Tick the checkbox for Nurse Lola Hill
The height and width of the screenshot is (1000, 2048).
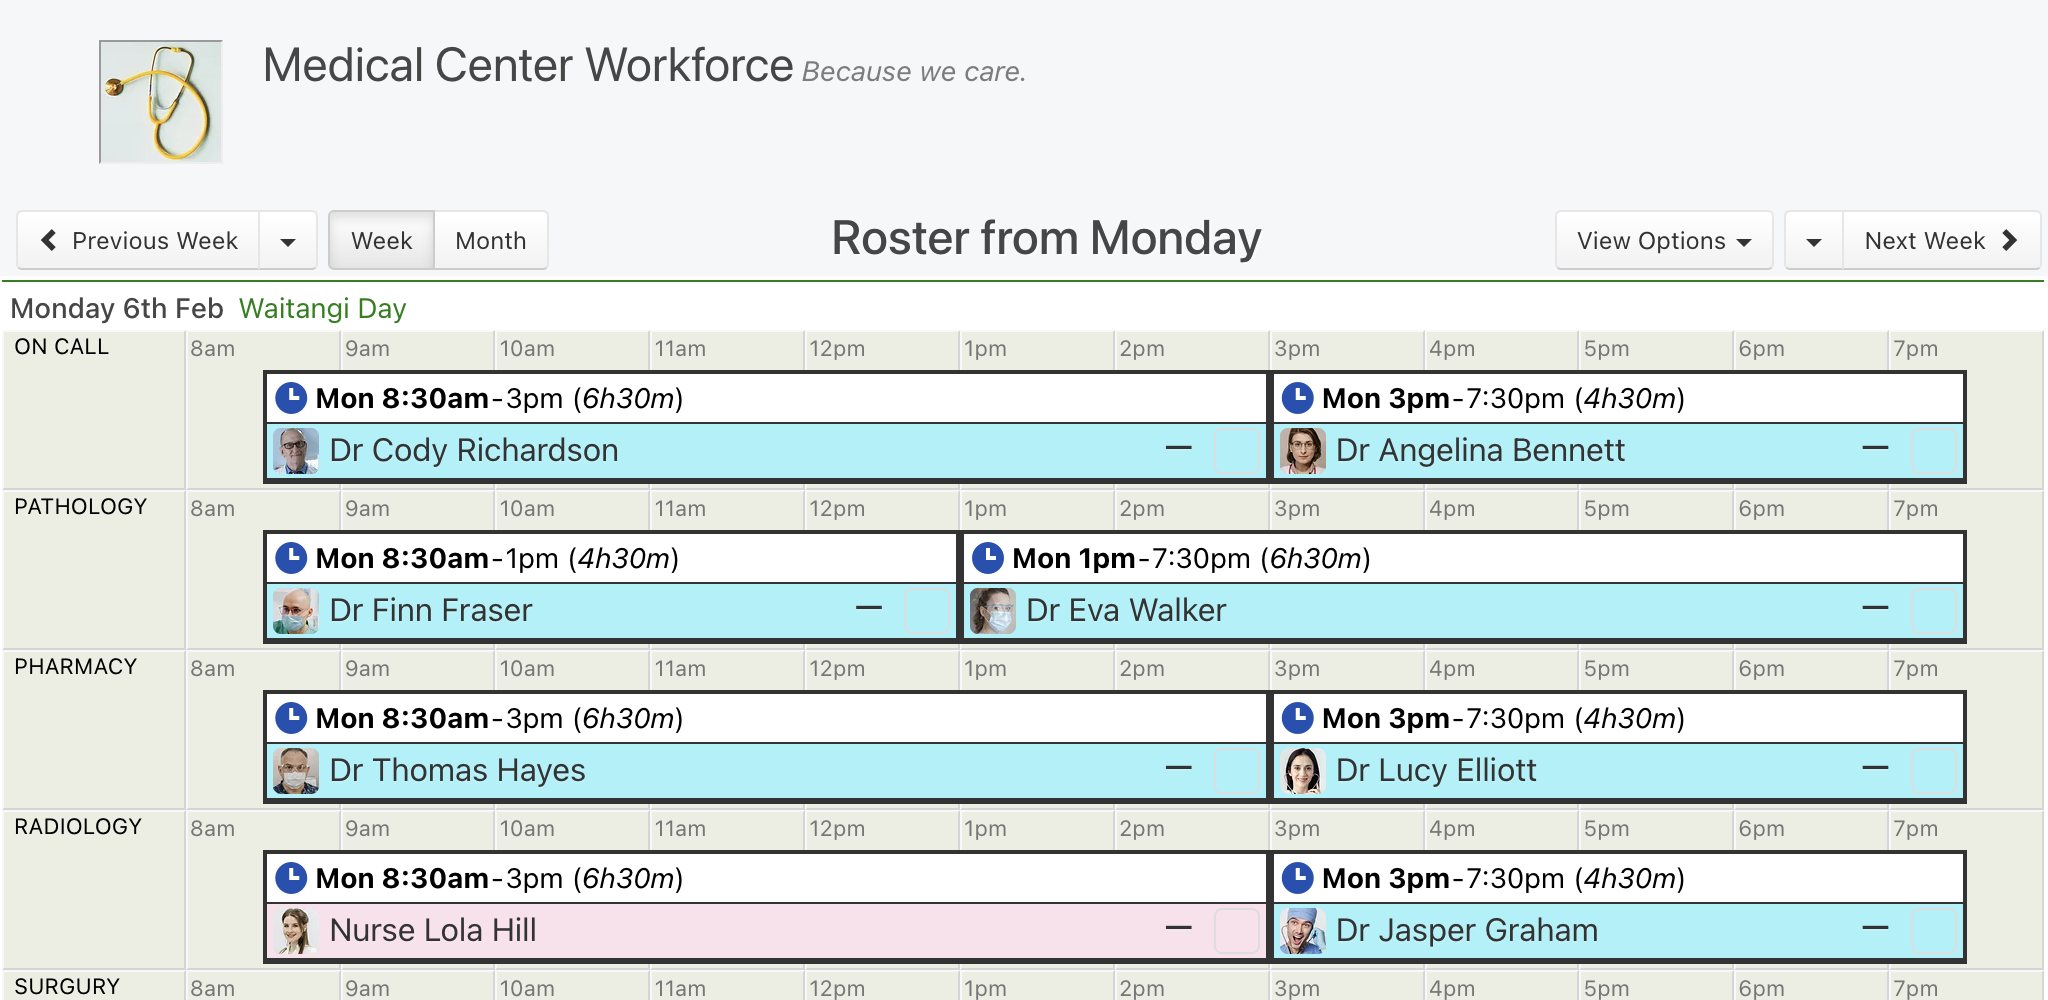click(x=1236, y=930)
